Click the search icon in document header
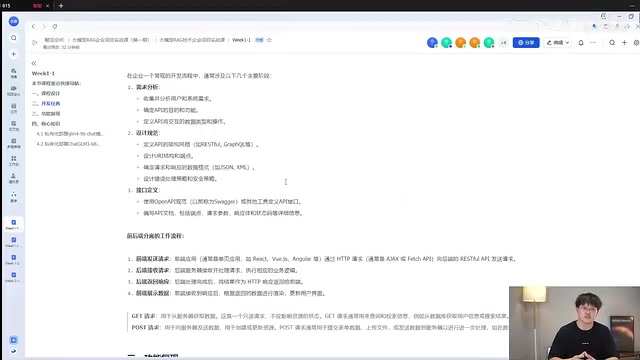640x360 pixels. coord(612,42)
